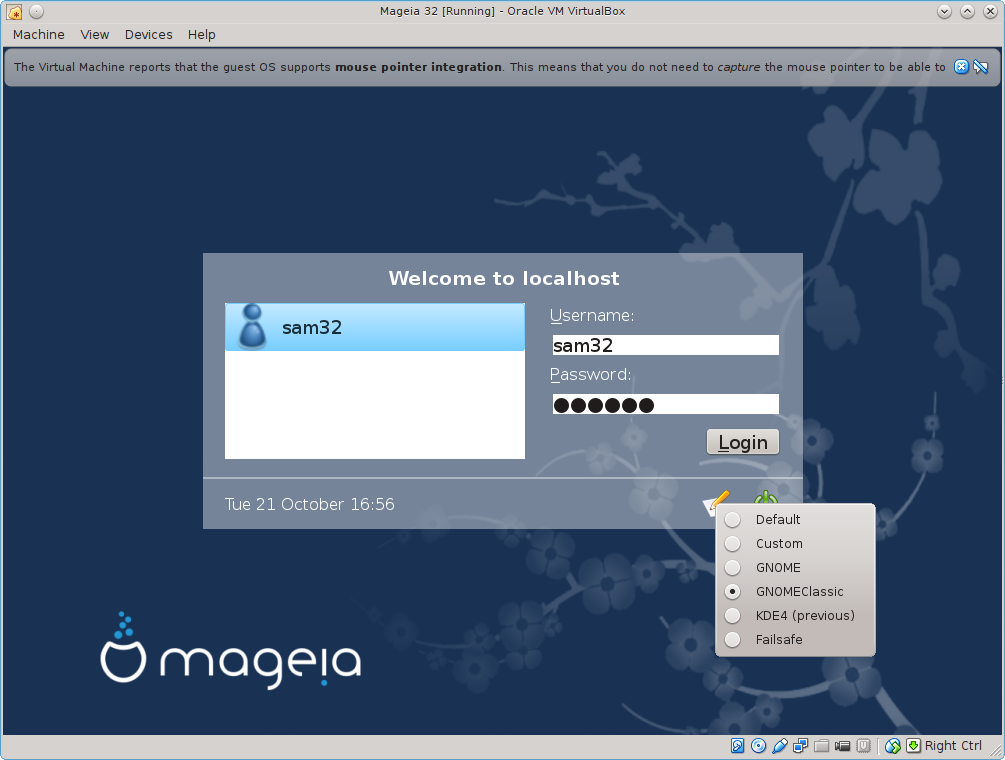Choose the GNOME session radio button
The width and height of the screenshot is (1005, 760).
[x=733, y=568]
